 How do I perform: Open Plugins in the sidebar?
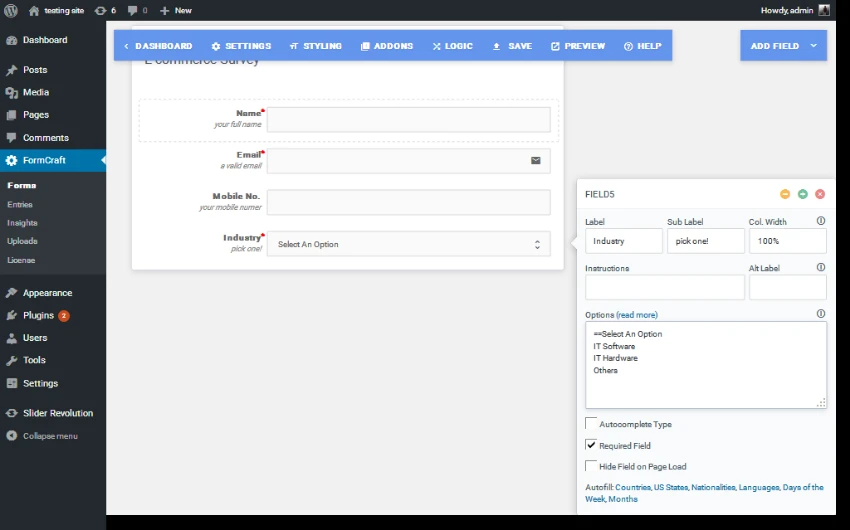(x=53, y=315)
